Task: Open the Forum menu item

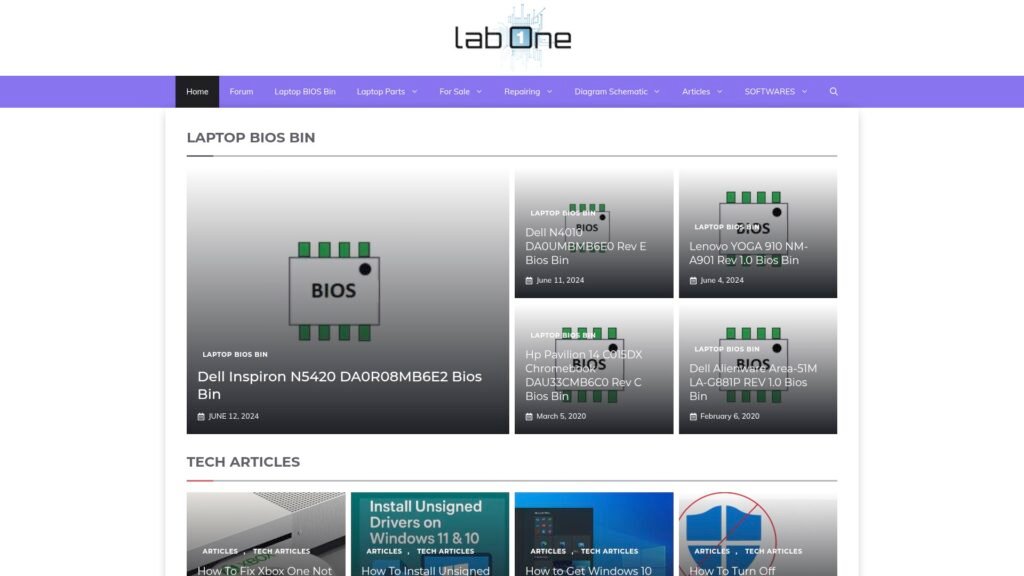Action: point(241,91)
